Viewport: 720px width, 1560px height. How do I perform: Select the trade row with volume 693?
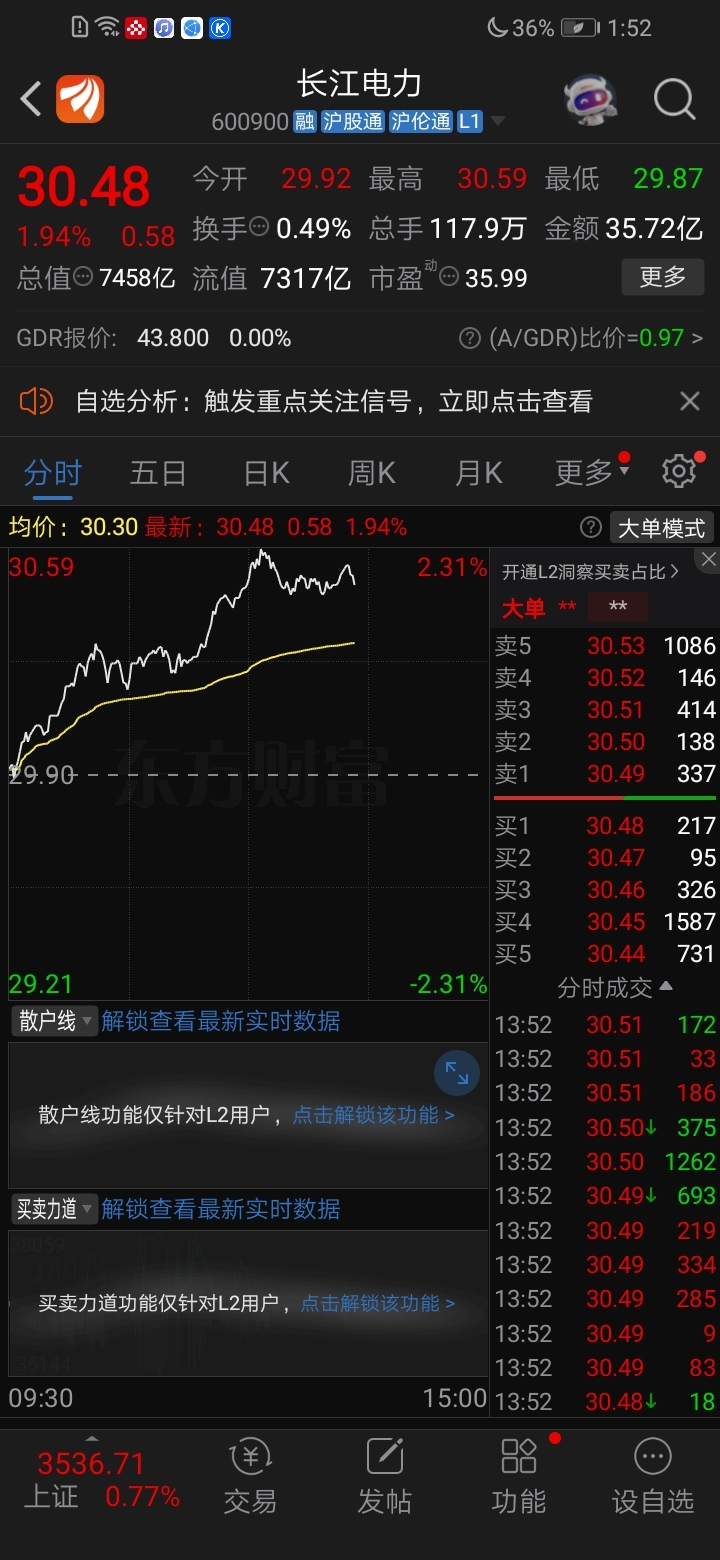(605, 1196)
